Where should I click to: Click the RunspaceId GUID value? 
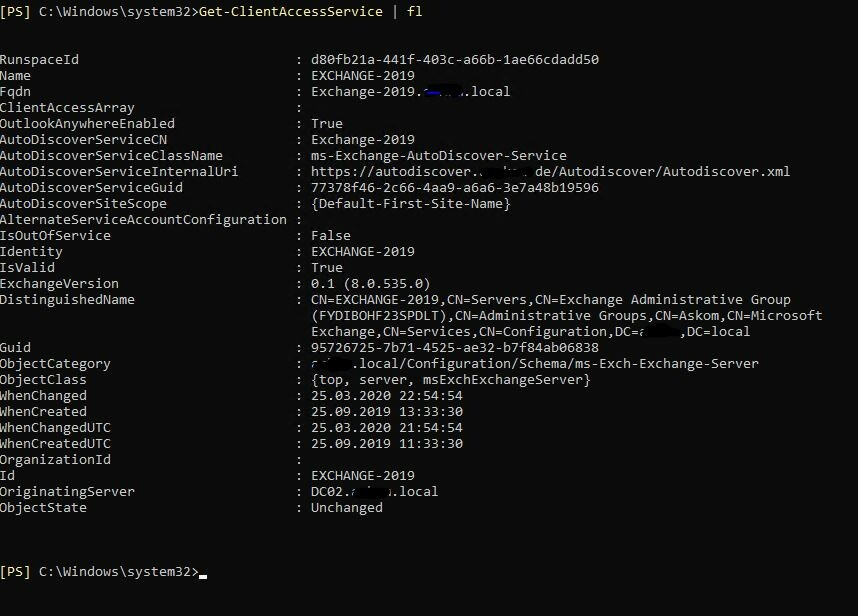[x=455, y=60]
